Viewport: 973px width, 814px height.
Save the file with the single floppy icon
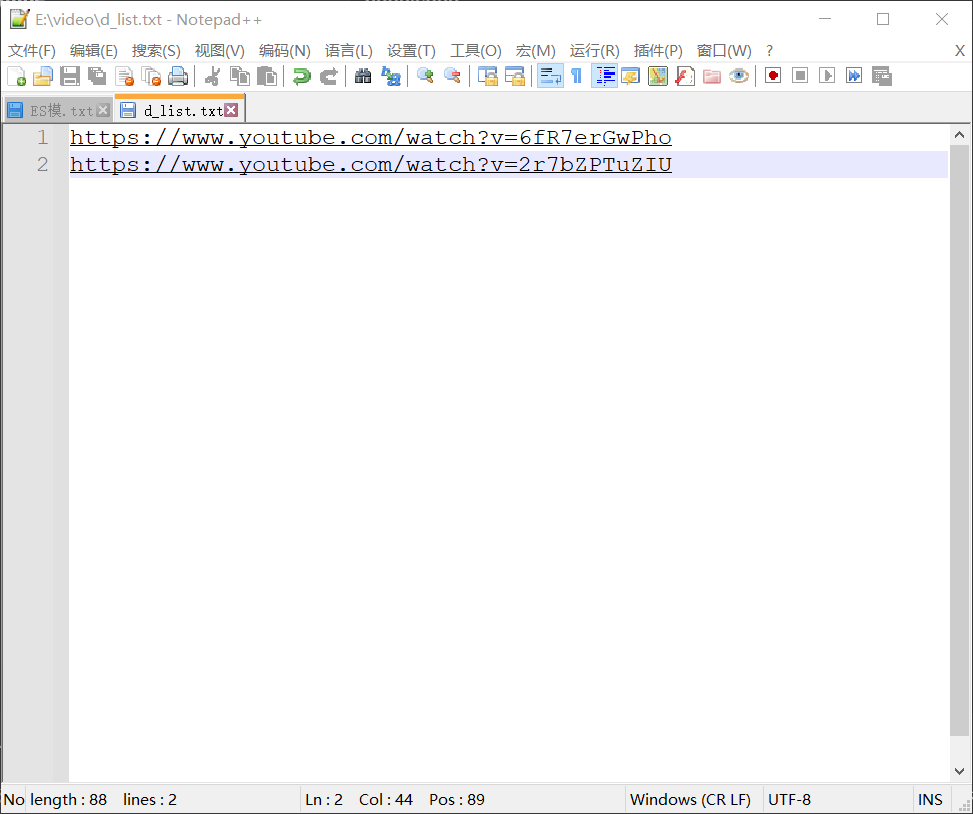tap(70, 76)
